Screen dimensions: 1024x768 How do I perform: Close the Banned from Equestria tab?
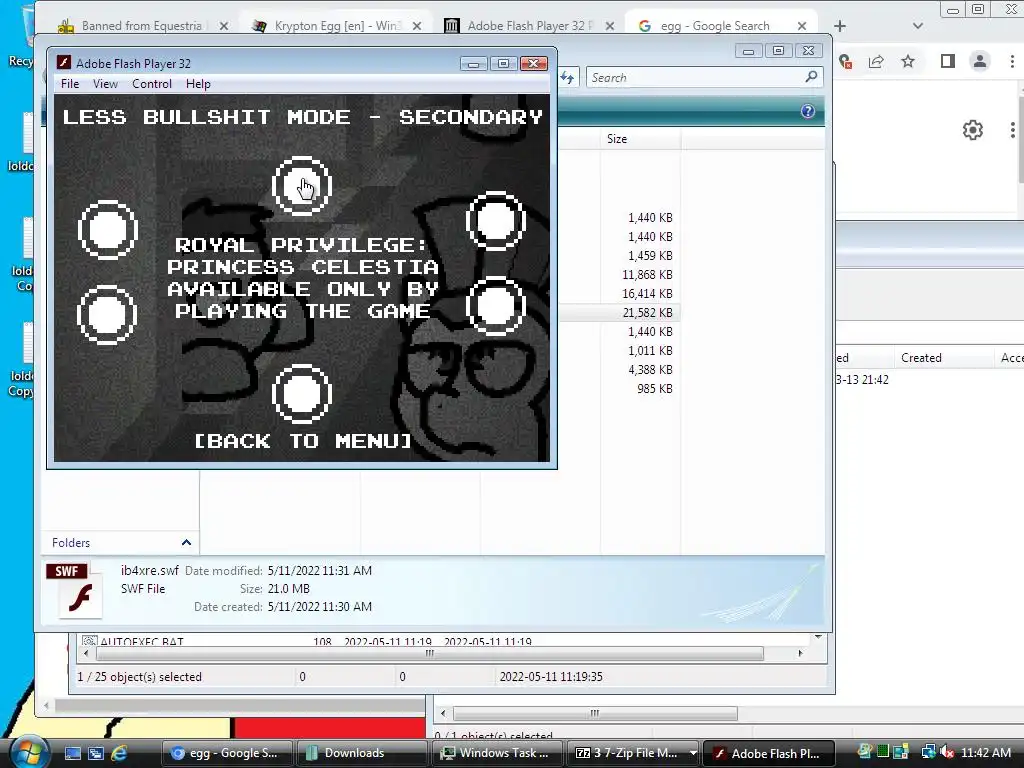pyautogui.click(x=223, y=26)
